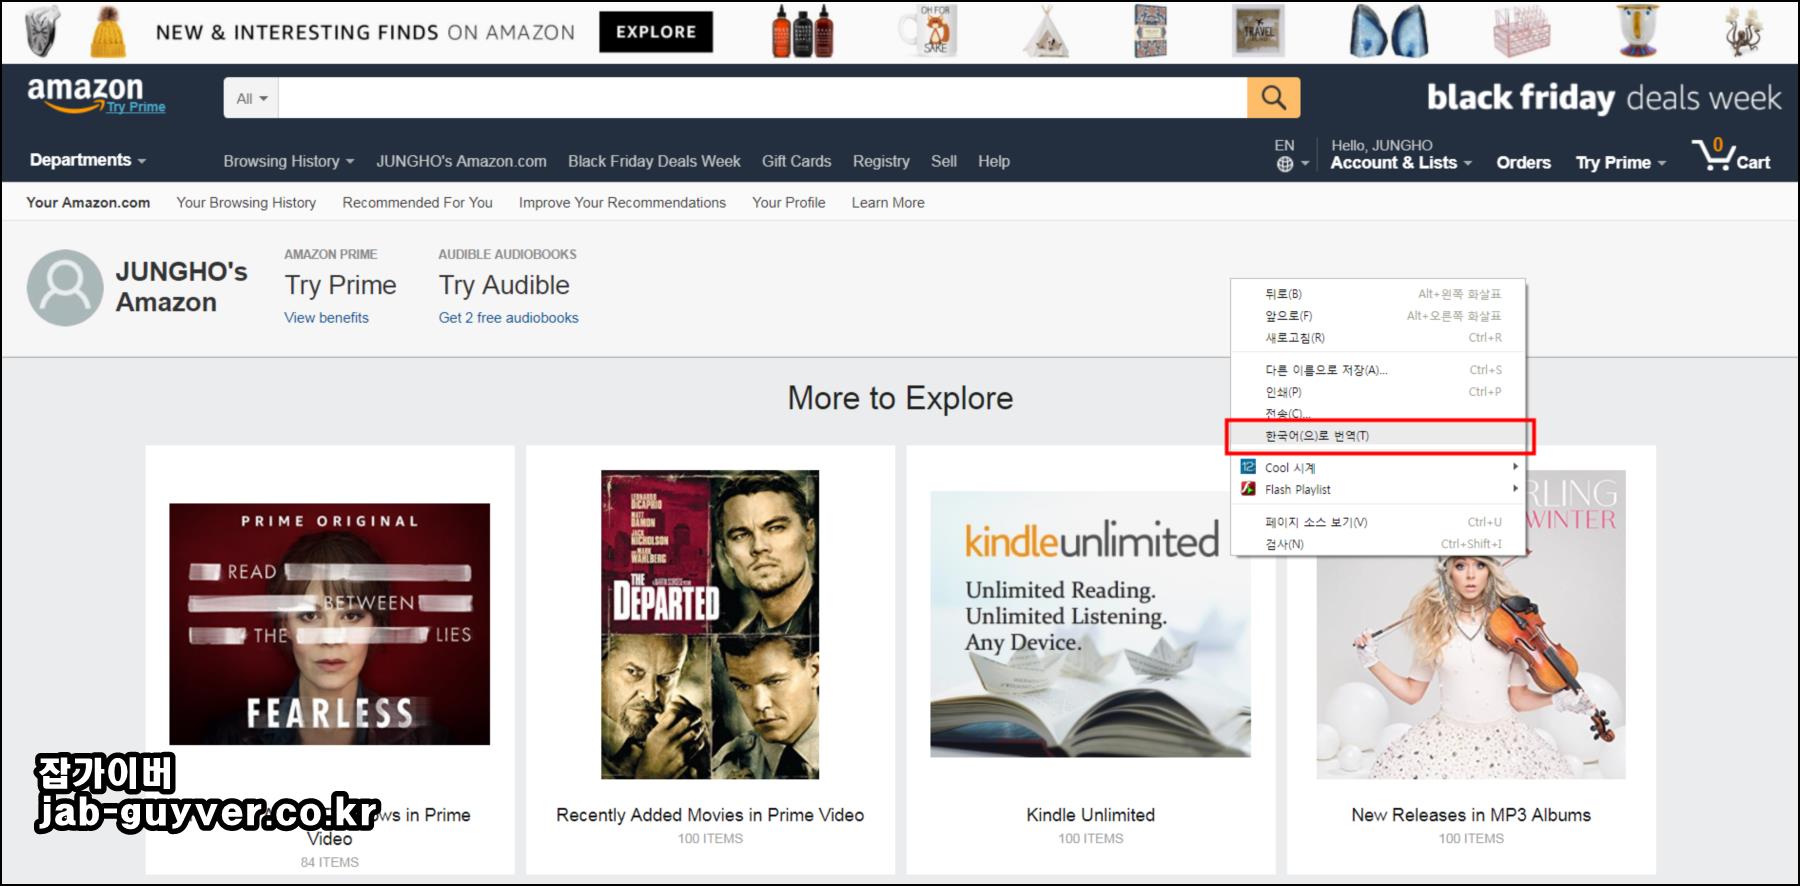1800x886 pixels.
Task: Open The Departed movie poster thumbnail
Action: (x=710, y=624)
